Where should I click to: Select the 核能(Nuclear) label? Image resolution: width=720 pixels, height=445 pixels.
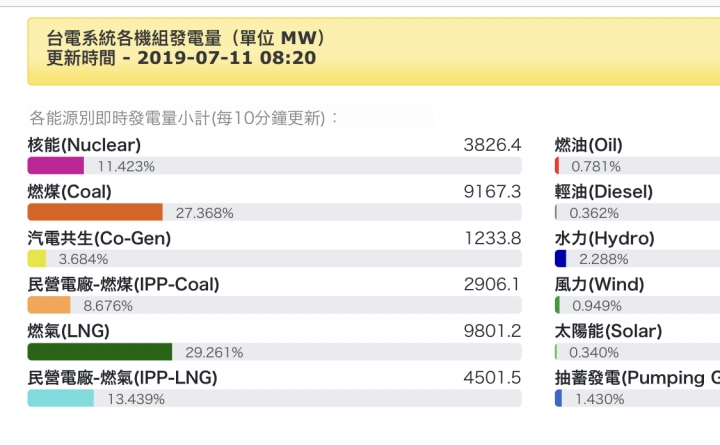[x=85, y=145]
